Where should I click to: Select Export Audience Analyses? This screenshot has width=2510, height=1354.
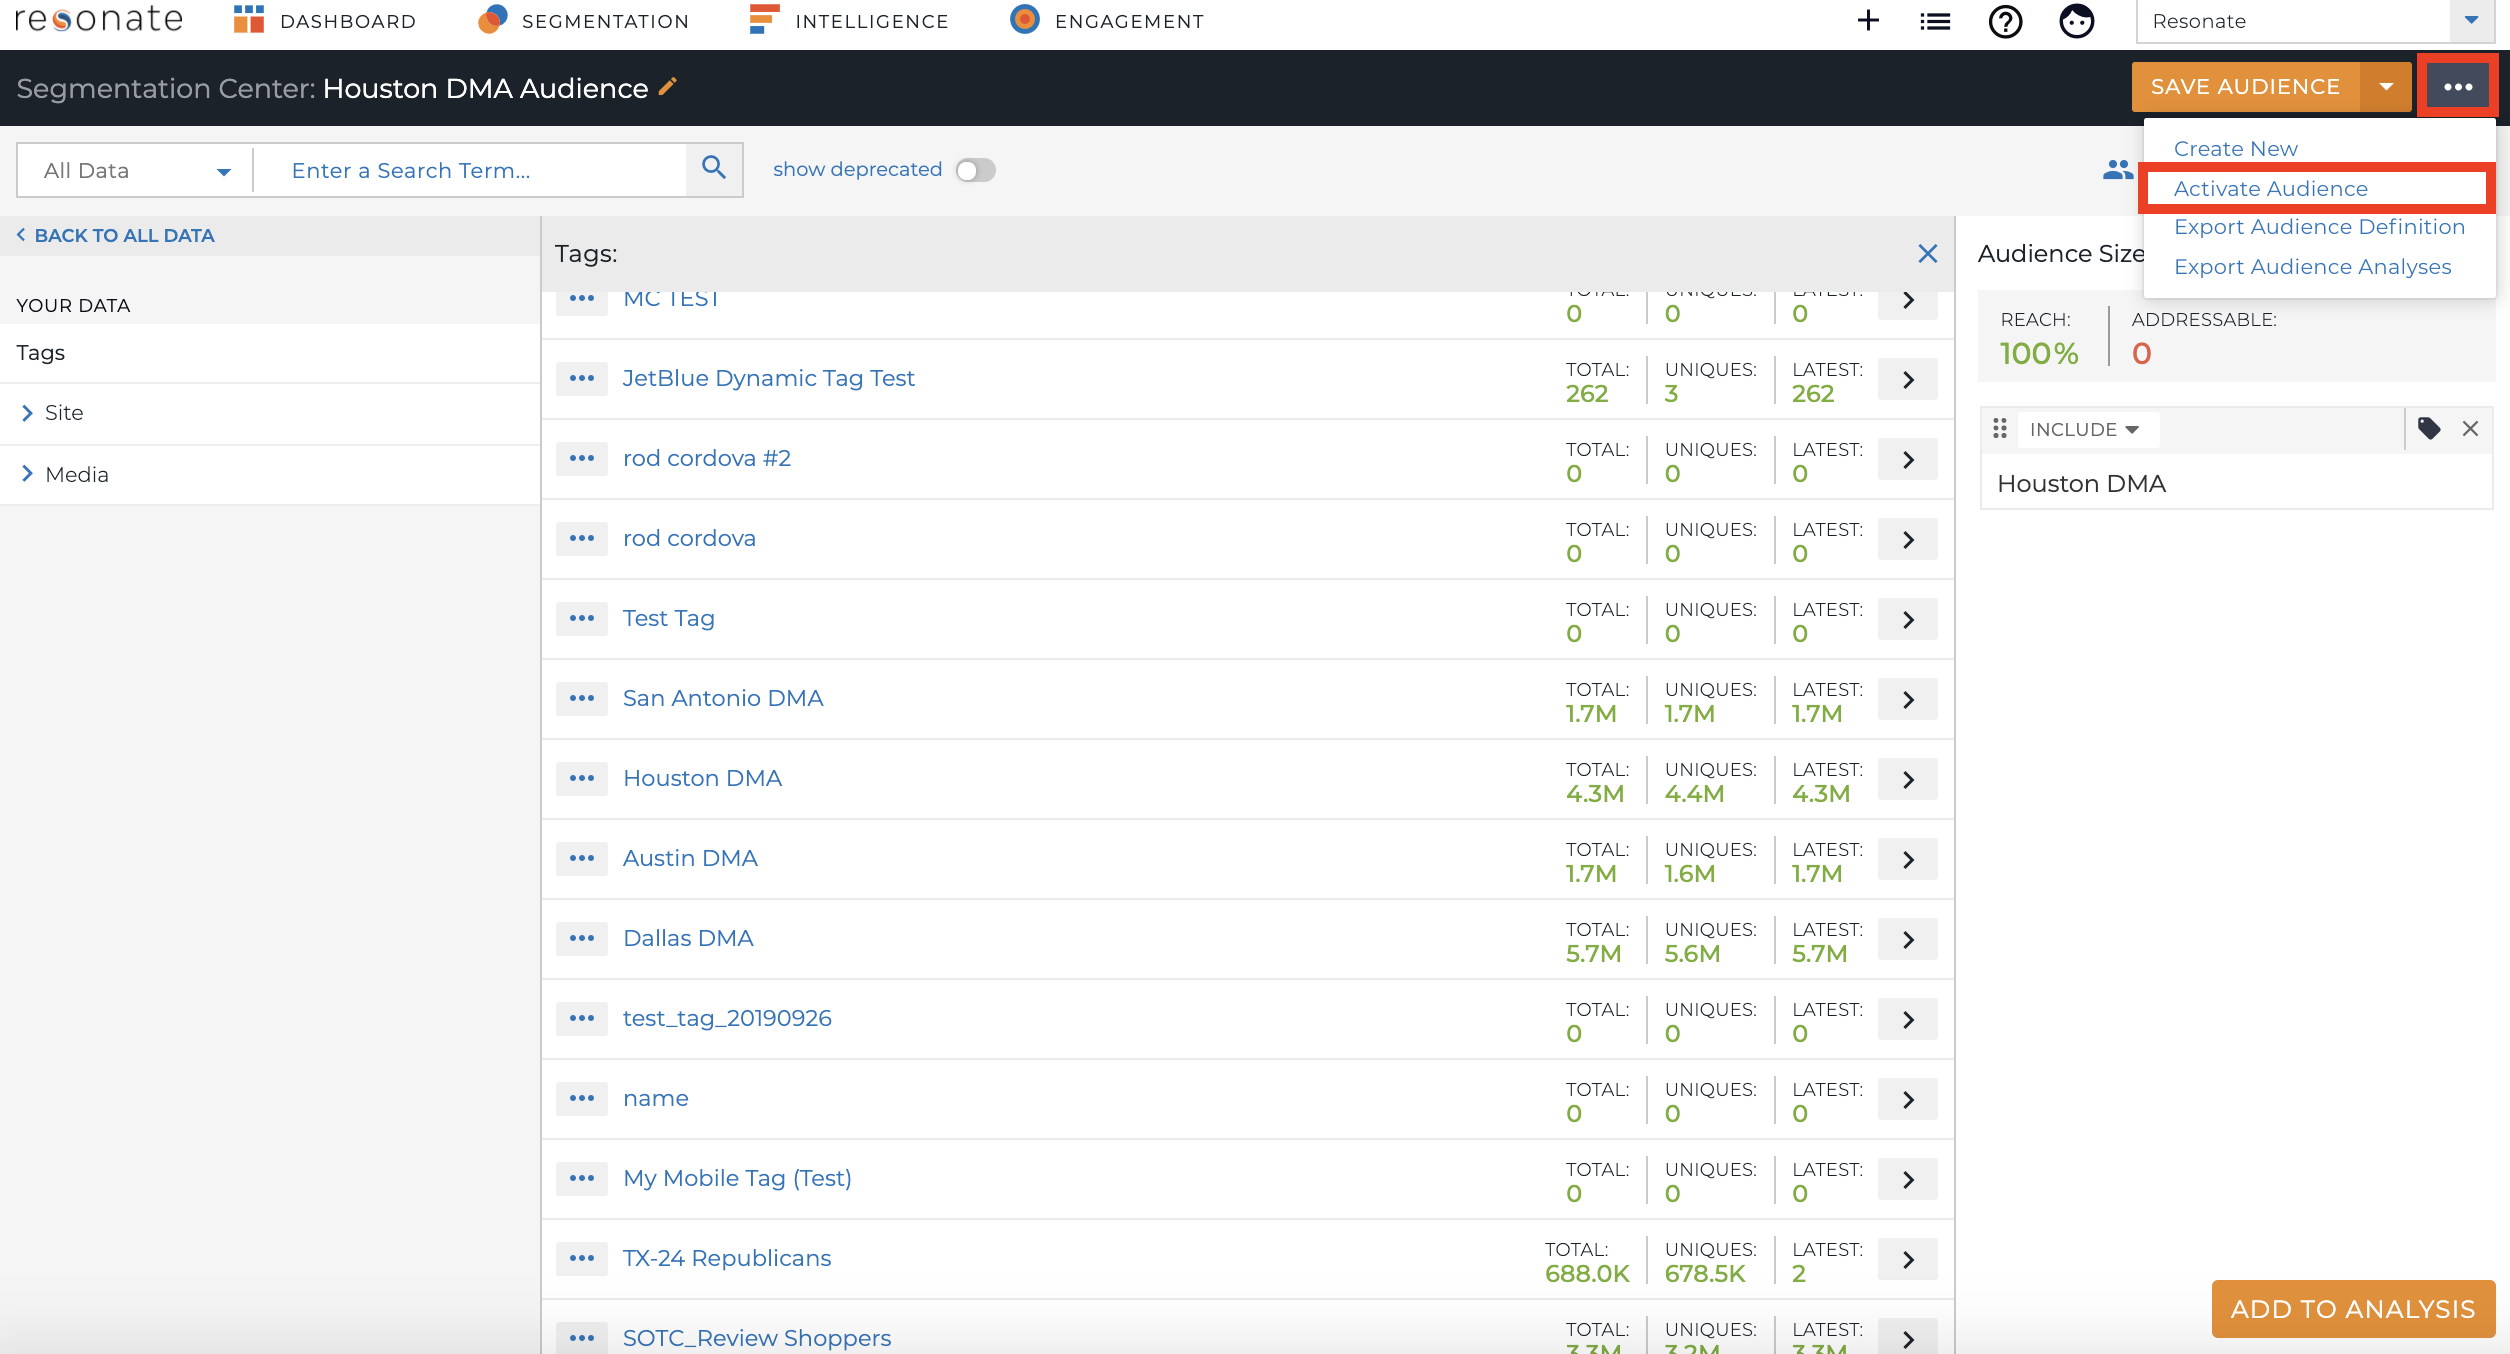(2312, 267)
